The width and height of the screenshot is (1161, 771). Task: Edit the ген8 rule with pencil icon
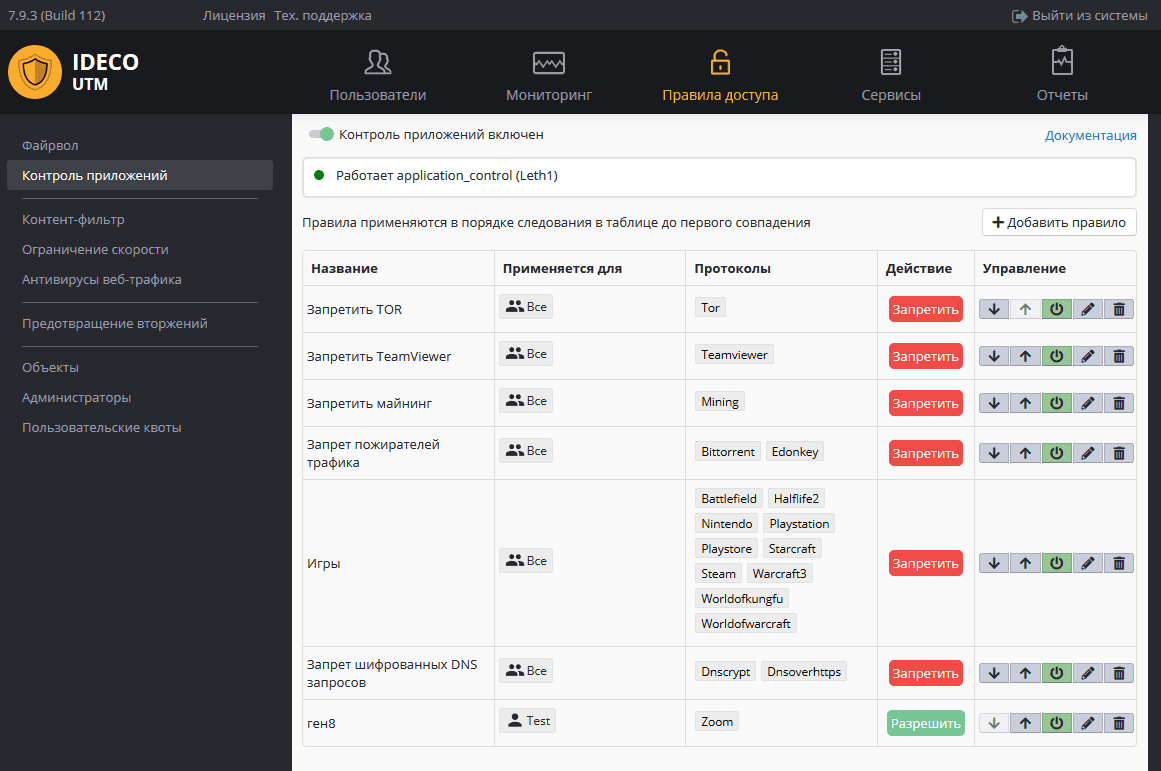point(1088,723)
